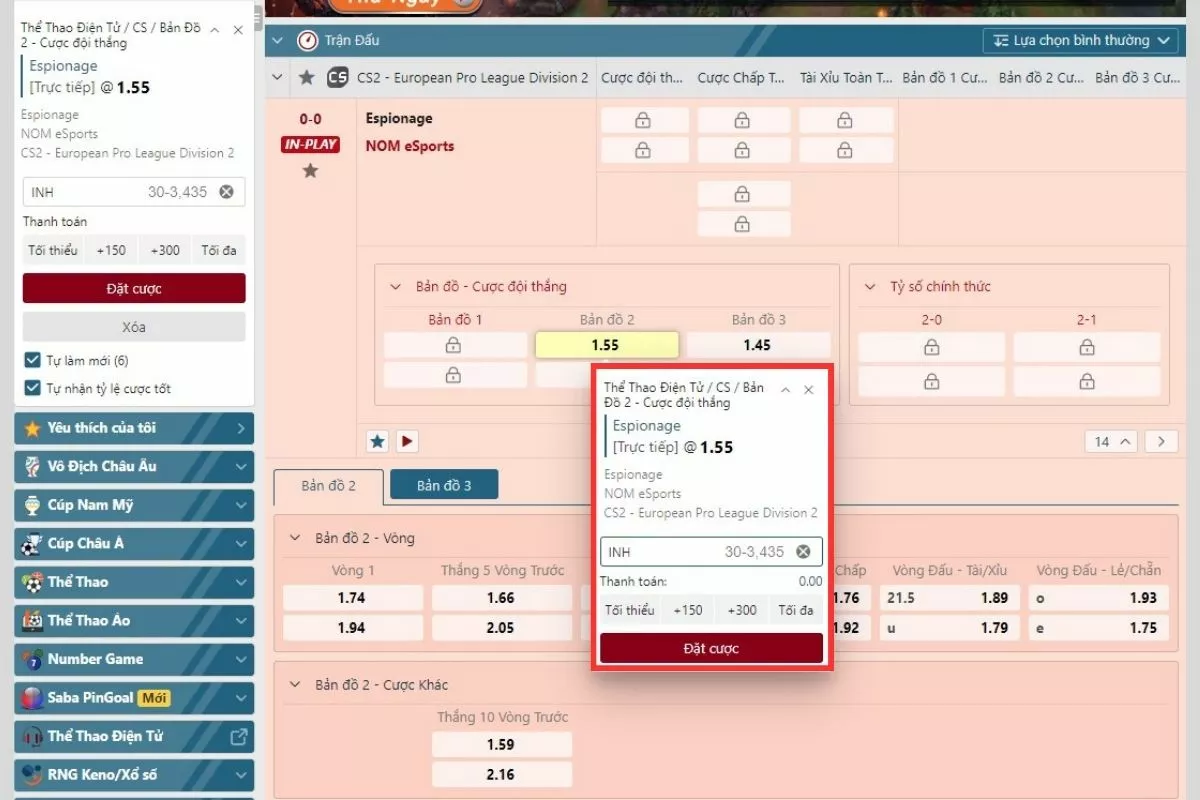Click NOM eSports team name
This screenshot has width=1200, height=800.
tap(410, 146)
